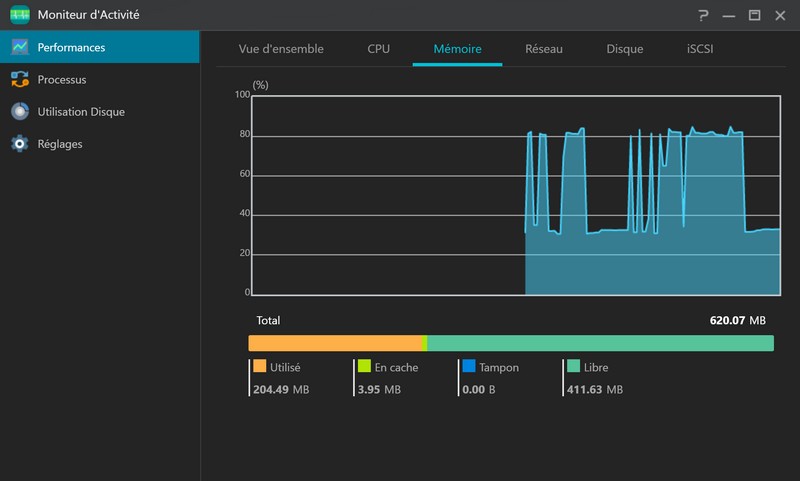Click the Moniteur d'Activité title text
This screenshot has height=481, width=800.
(x=88, y=15)
